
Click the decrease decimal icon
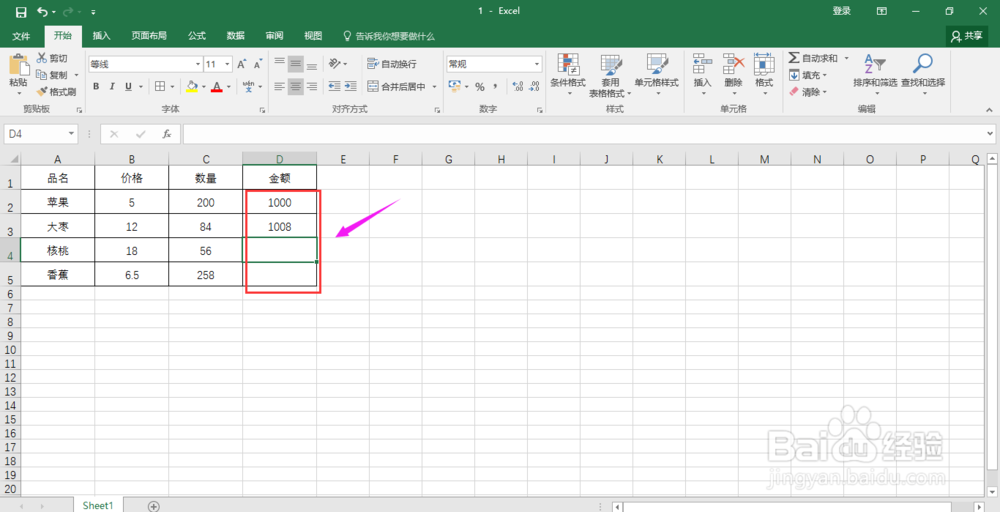[534, 87]
